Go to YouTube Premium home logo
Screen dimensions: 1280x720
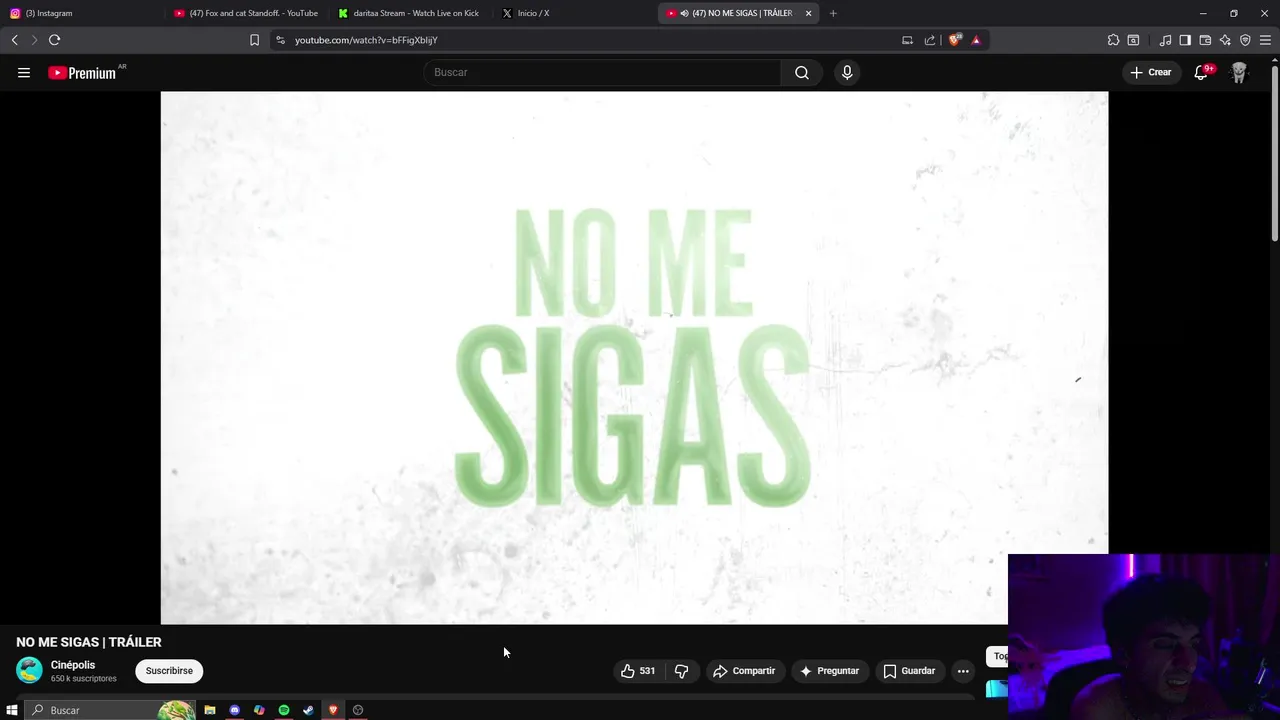pos(84,72)
